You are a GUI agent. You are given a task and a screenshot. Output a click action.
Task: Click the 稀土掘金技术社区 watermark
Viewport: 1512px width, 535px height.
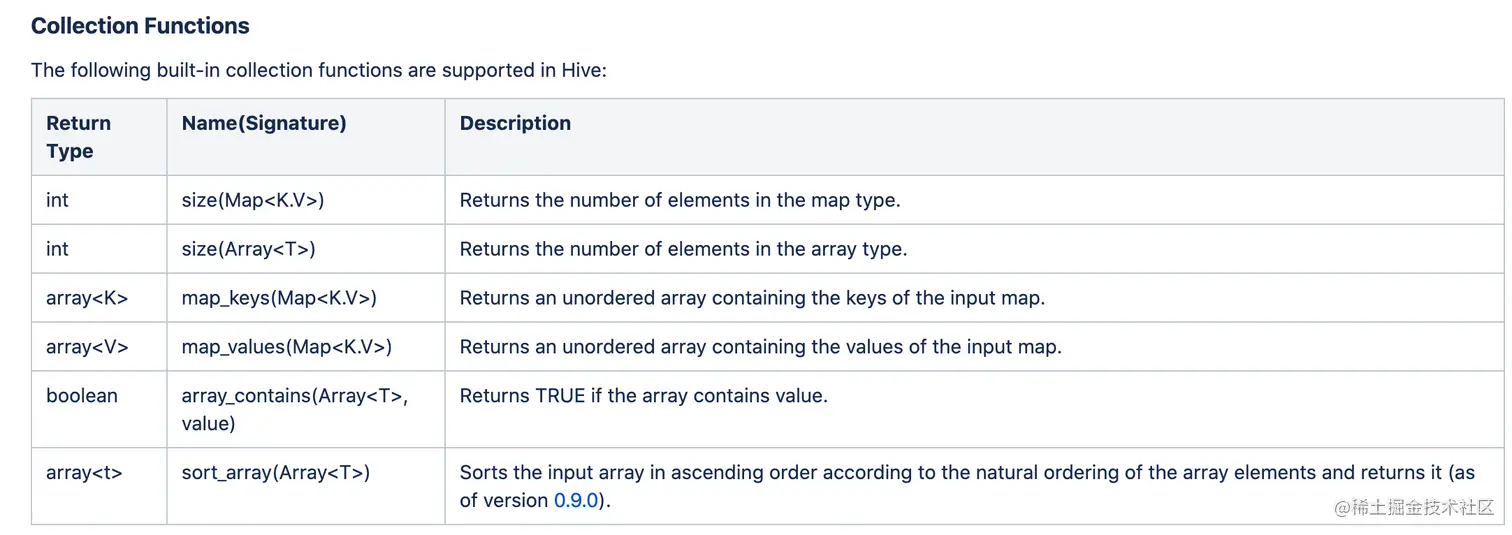(x=1413, y=507)
